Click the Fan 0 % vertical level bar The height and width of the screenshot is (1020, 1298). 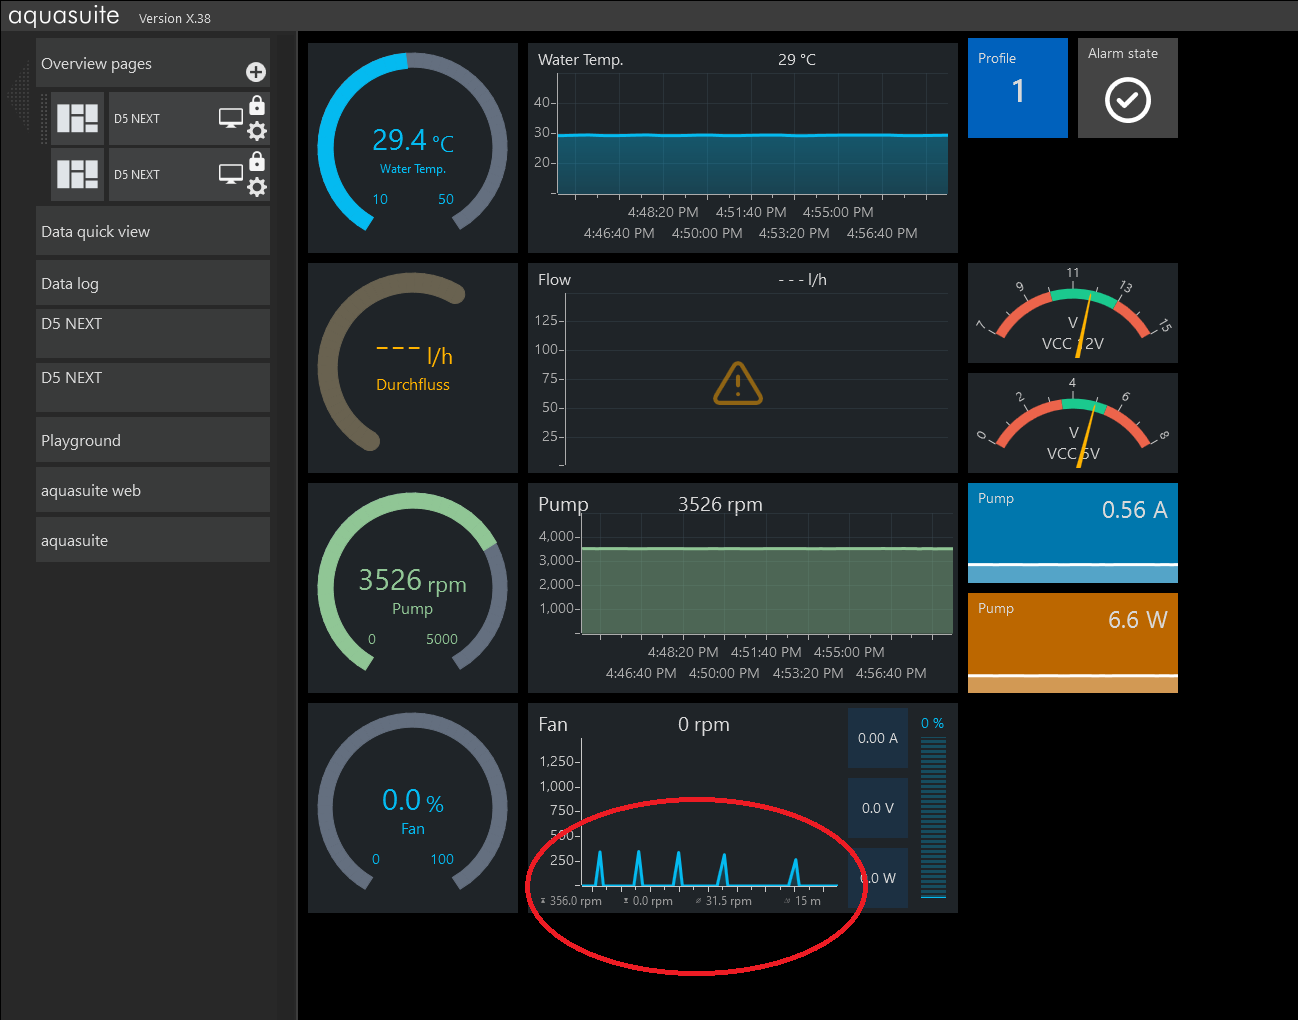[x=933, y=817]
